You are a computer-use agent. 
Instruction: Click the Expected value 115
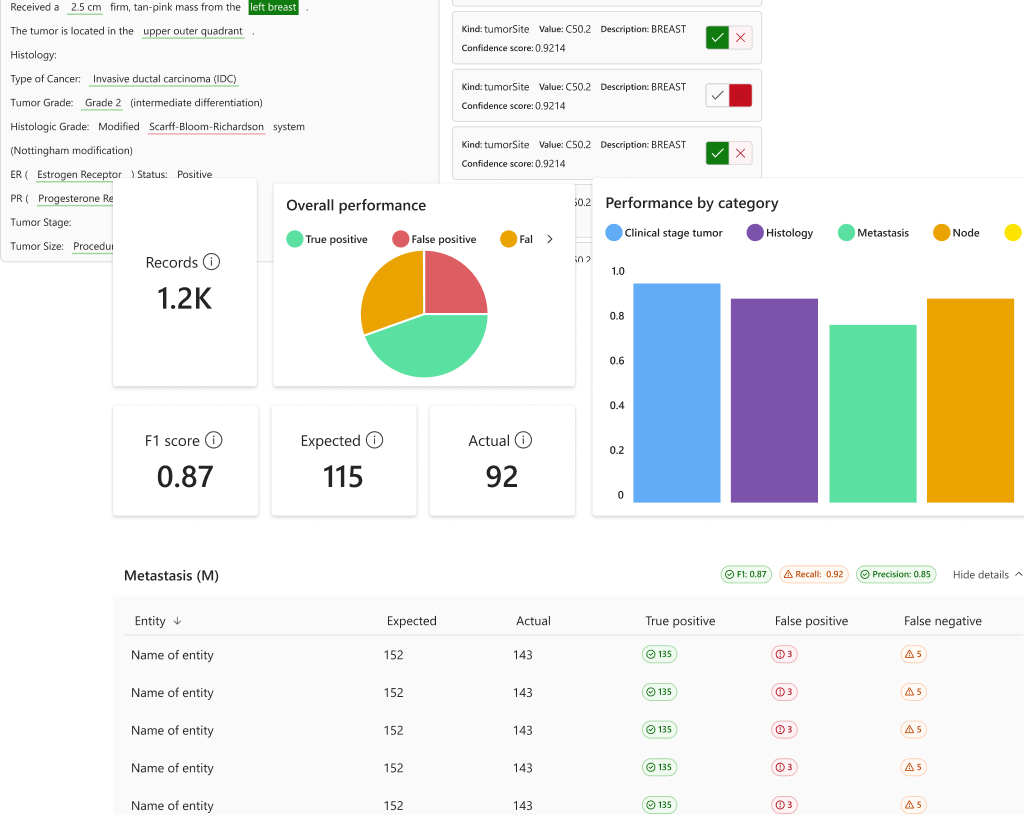343,477
